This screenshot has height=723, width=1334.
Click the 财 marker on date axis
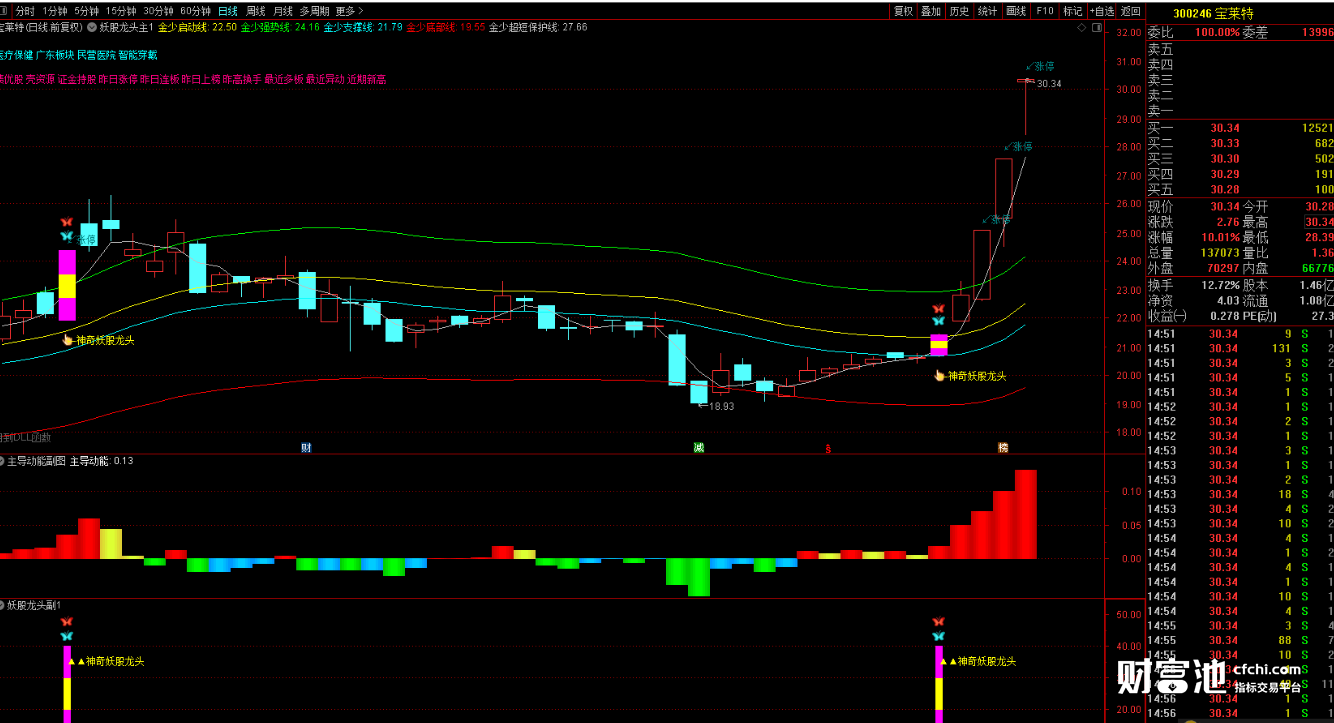(306, 447)
